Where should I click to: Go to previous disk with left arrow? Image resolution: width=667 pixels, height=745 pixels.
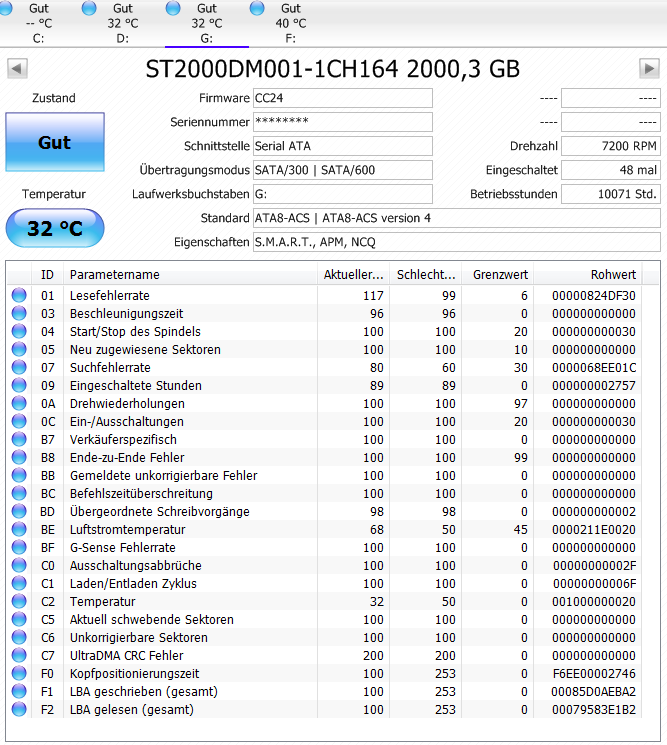coord(17,69)
